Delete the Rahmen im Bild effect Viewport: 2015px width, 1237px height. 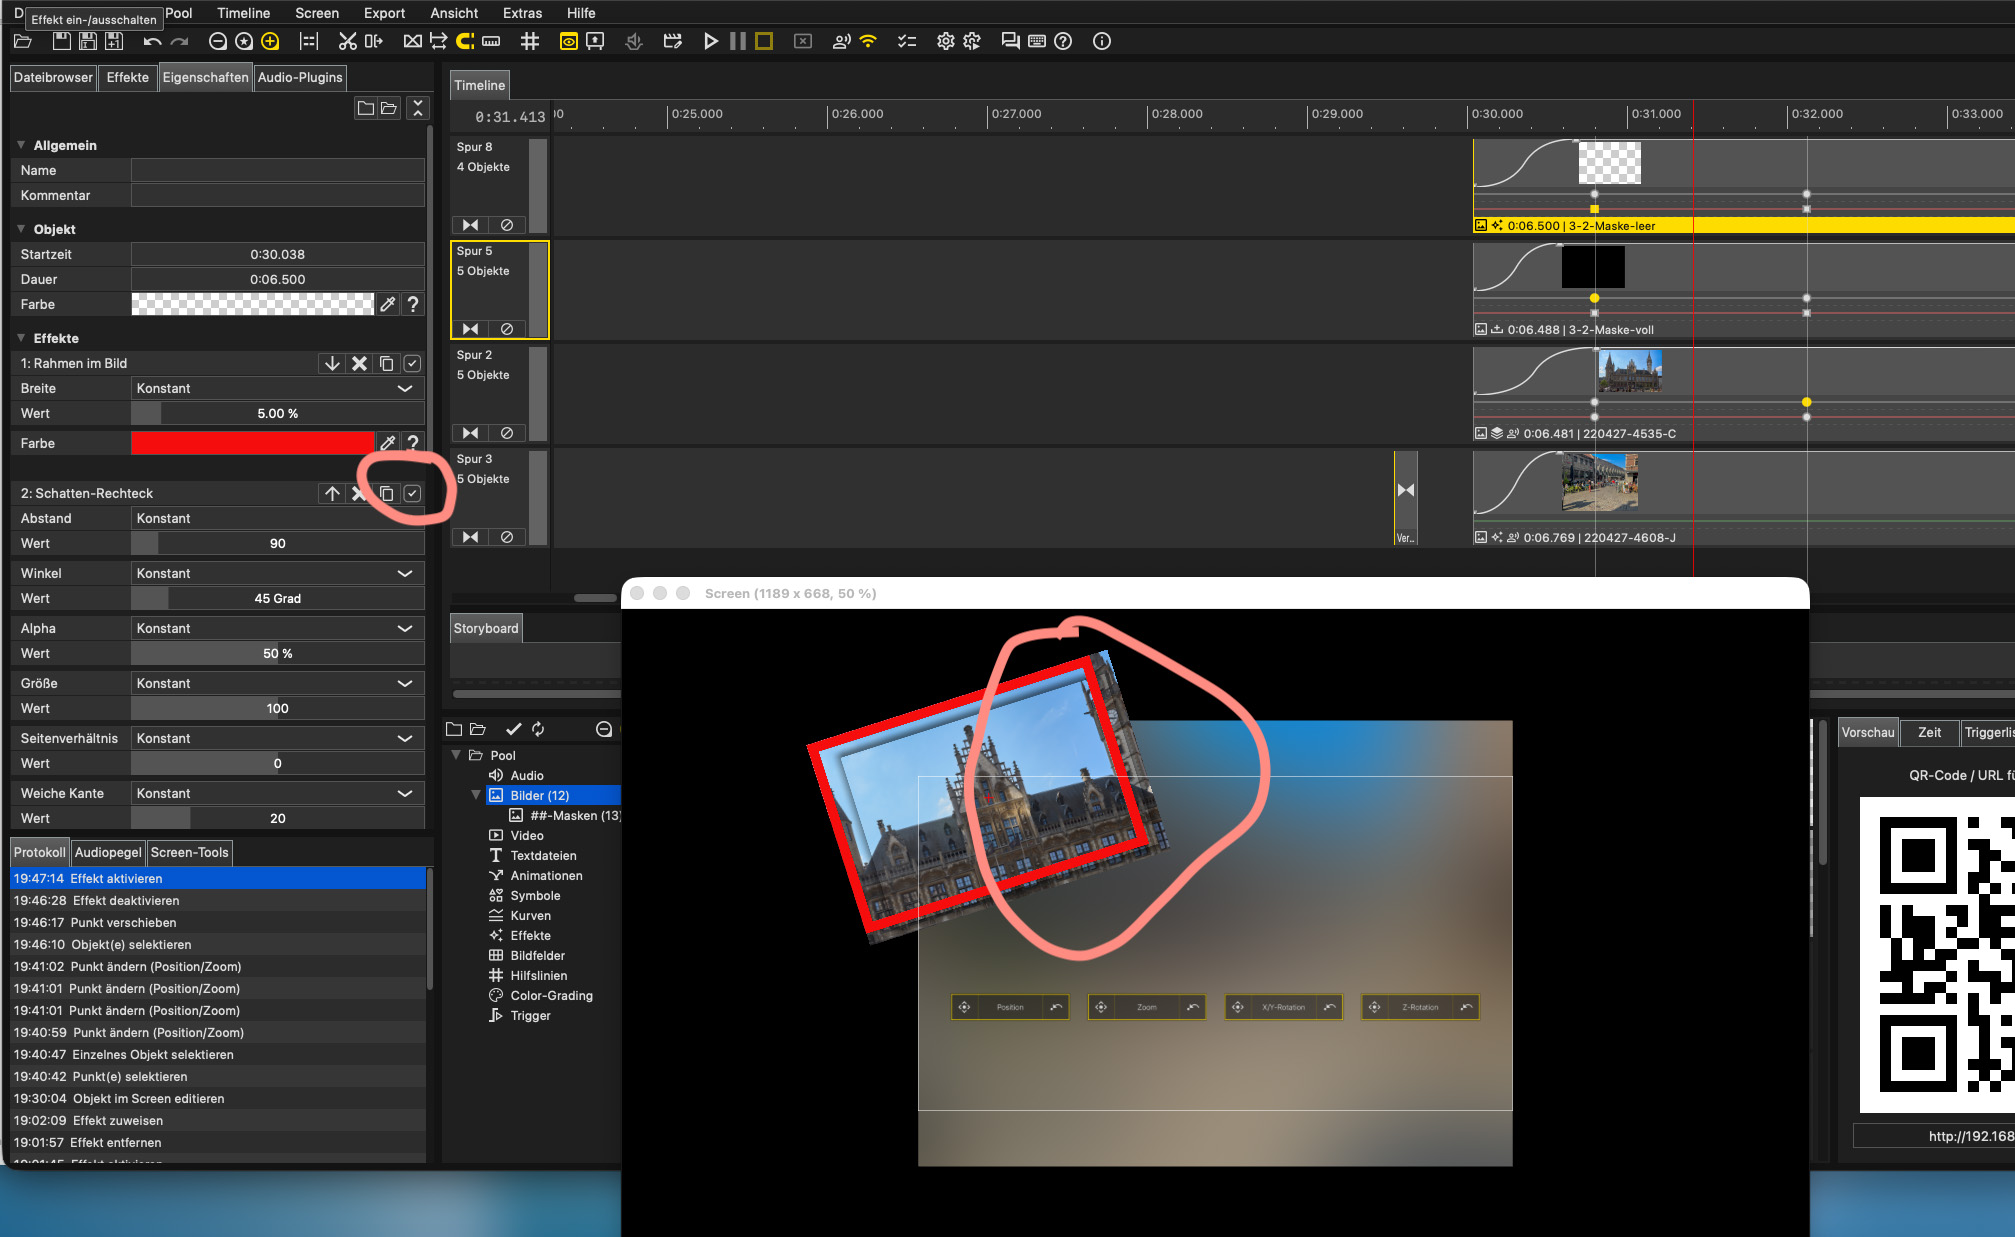359,363
